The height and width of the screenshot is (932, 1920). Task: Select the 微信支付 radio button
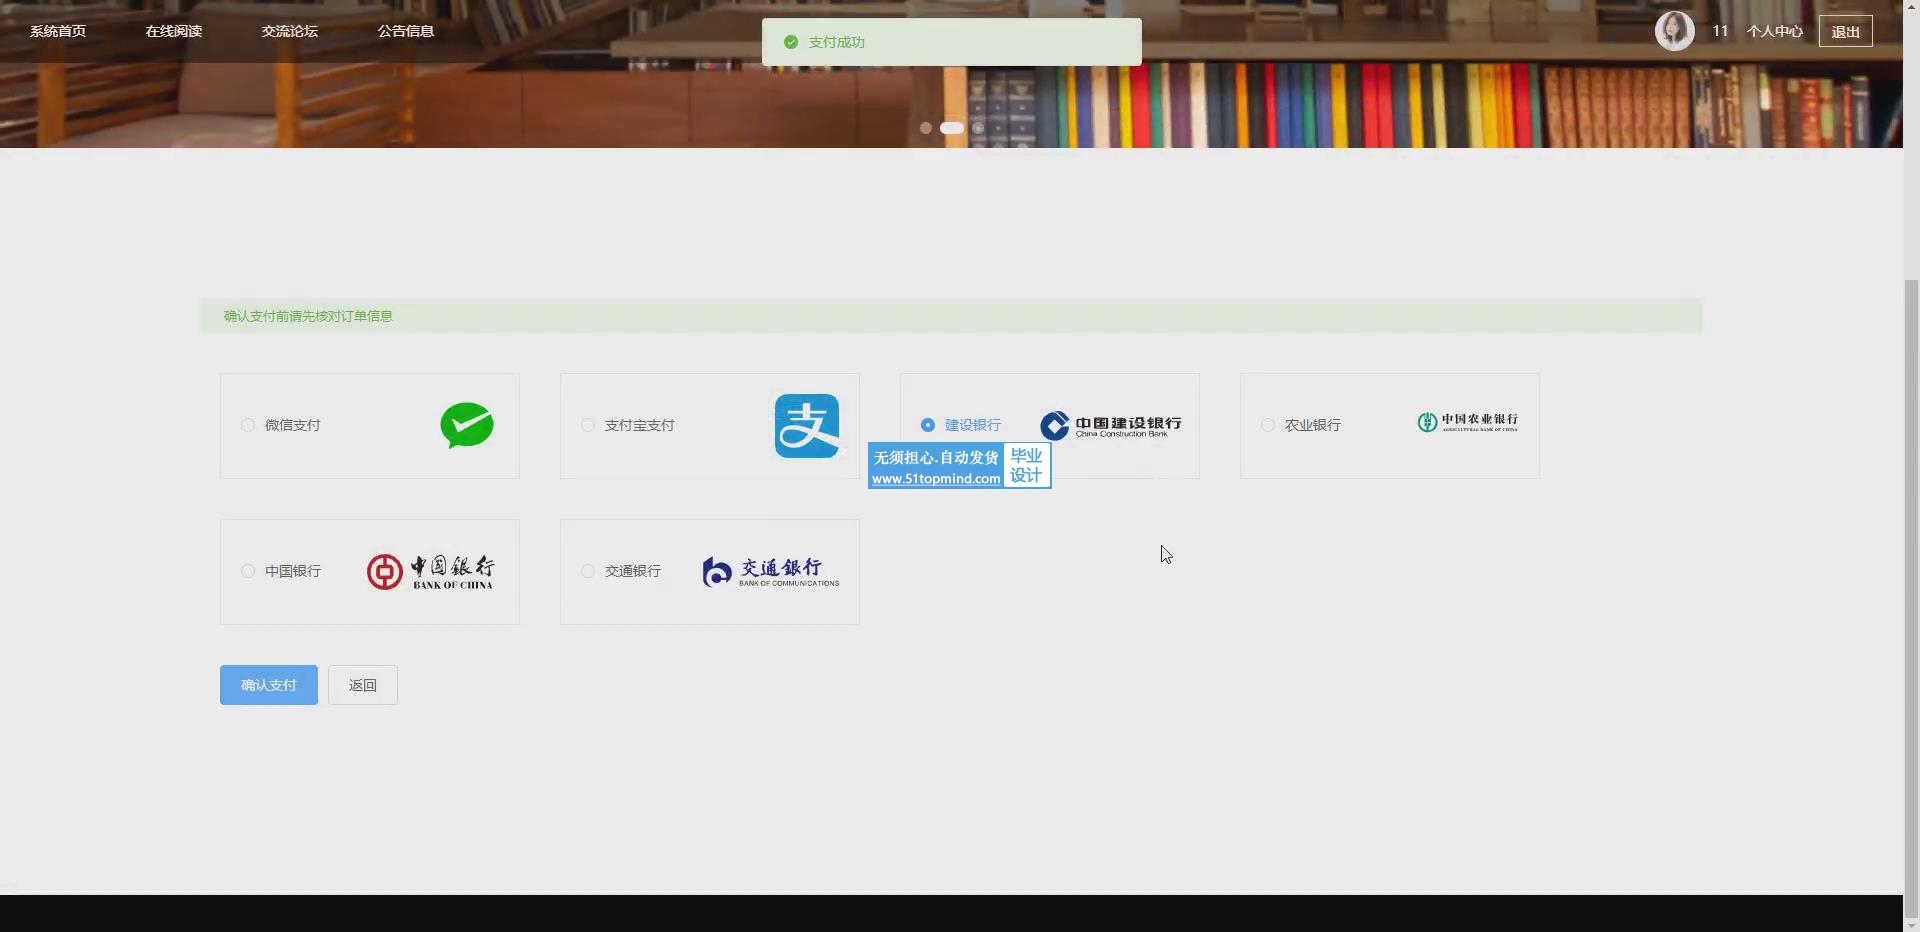(x=248, y=425)
